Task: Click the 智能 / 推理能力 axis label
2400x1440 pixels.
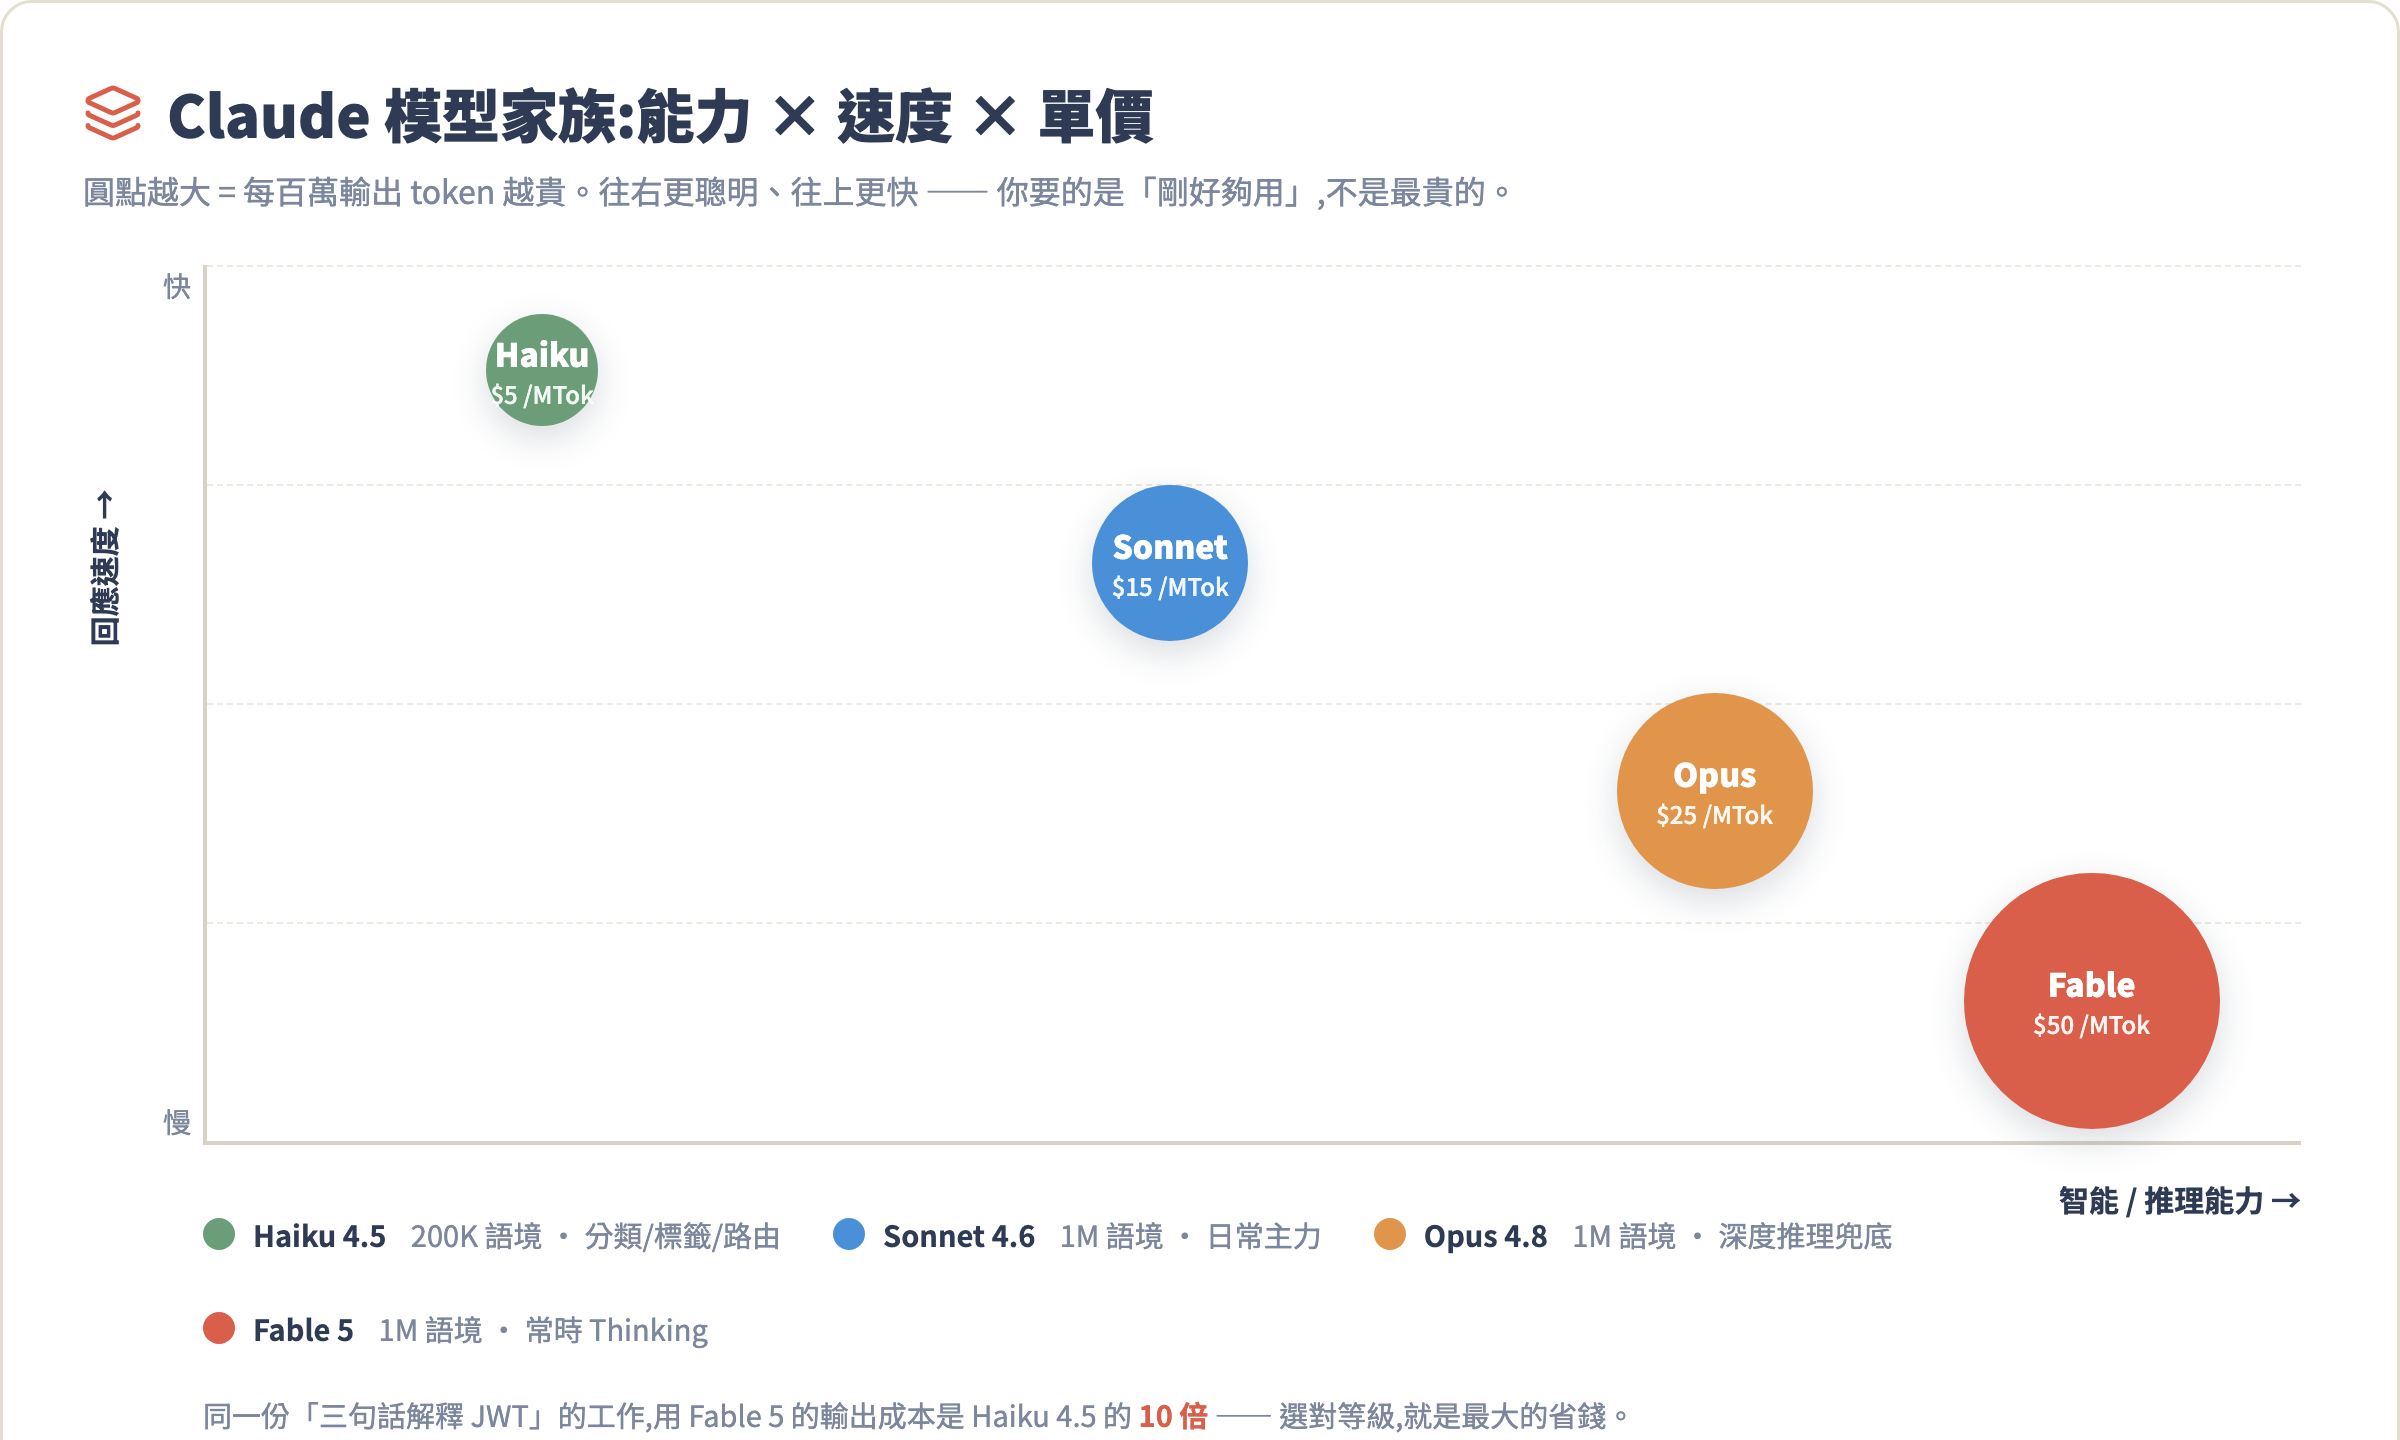Action: (2180, 1201)
